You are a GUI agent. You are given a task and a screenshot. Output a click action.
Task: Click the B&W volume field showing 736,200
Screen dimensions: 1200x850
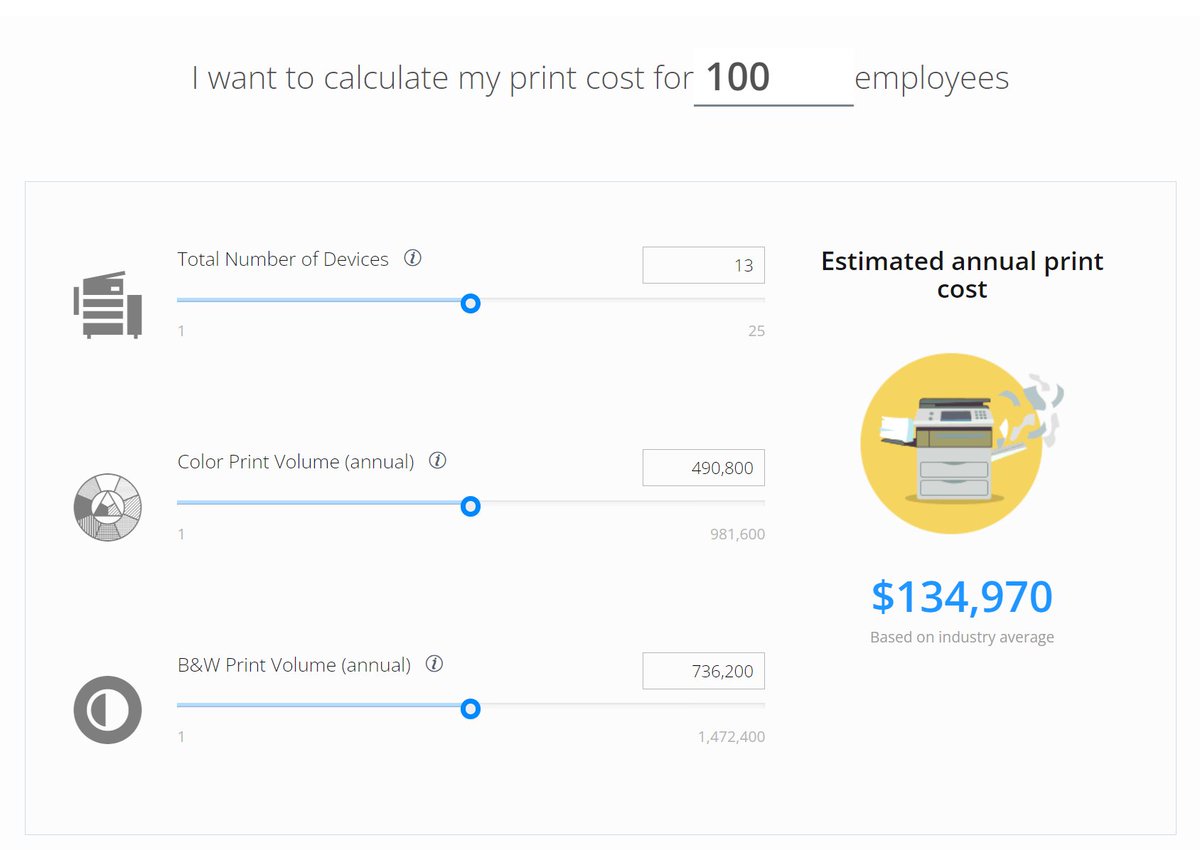(704, 671)
